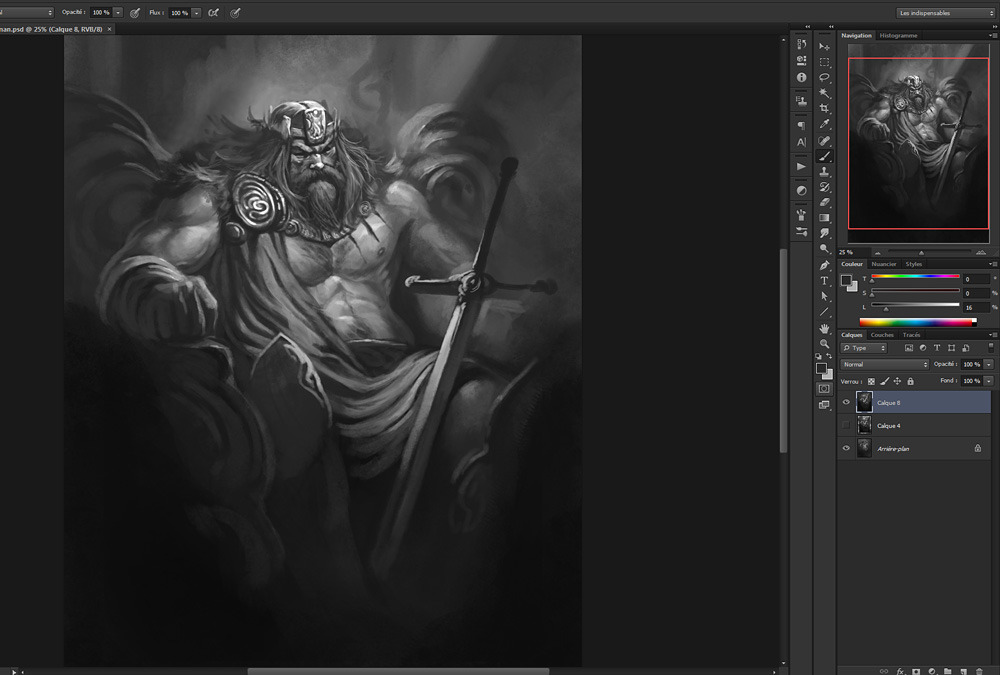
Task: Switch to the Nuancier tab
Action: click(884, 264)
